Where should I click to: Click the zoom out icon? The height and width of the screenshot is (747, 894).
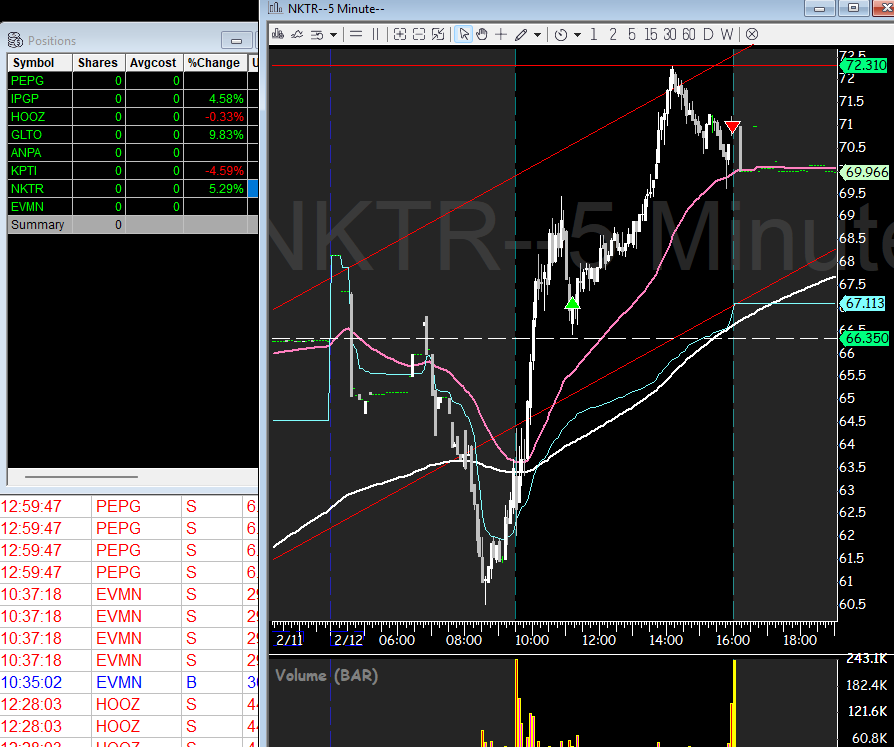pyautogui.click(x=419, y=35)
